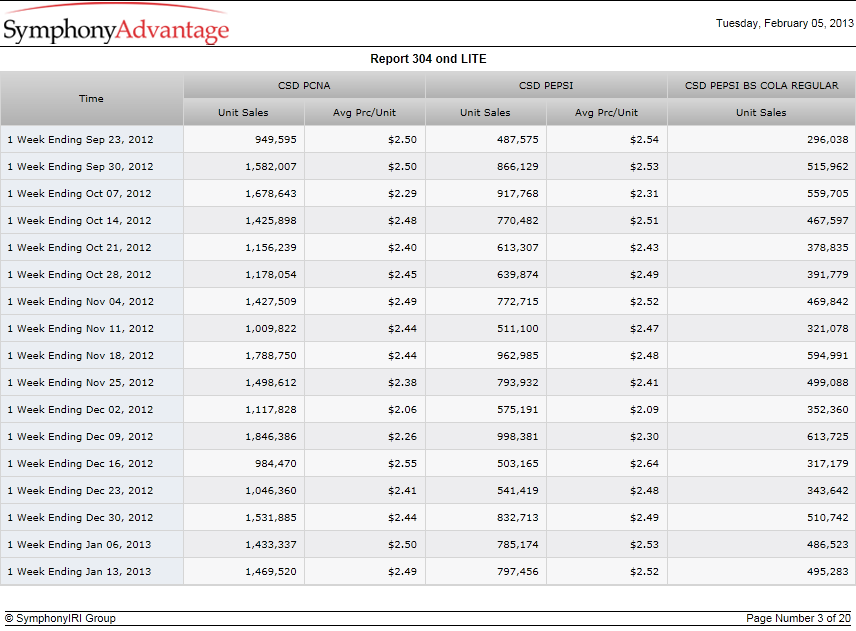Click BS COLA unit sales value 495,283
856x631 pixels.
[x=828, y=572]
